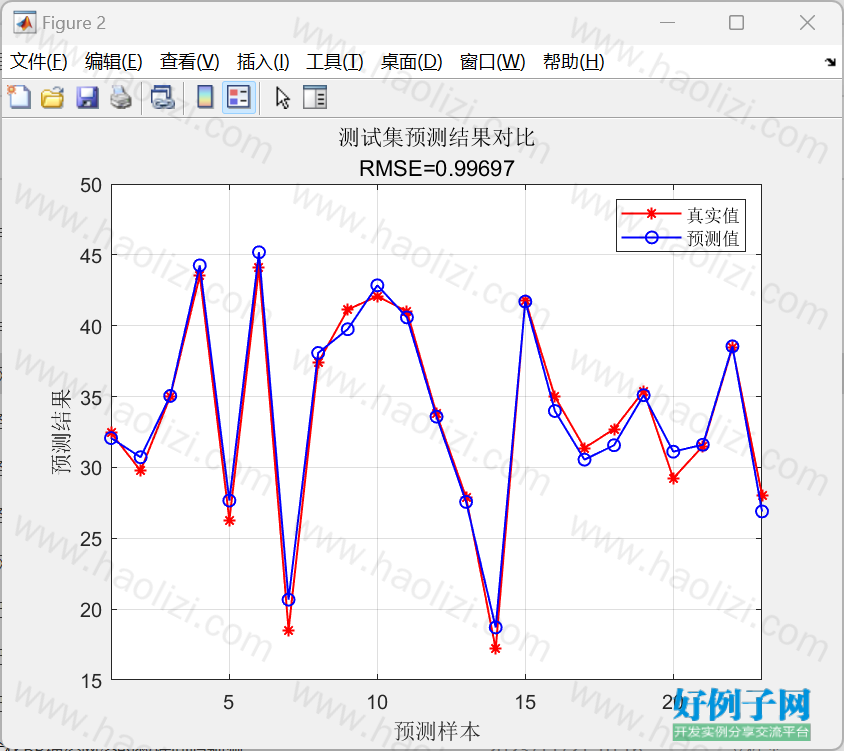Click the y-axis tick label 25
844x751 pixels.
pos(91,539)
